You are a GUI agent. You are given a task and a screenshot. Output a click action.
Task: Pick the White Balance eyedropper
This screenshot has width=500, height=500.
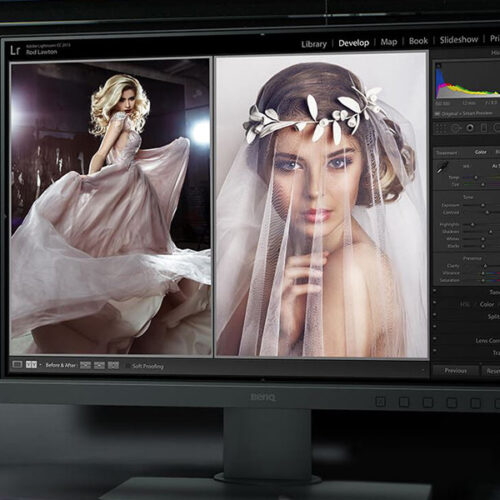tap(443, 167)
